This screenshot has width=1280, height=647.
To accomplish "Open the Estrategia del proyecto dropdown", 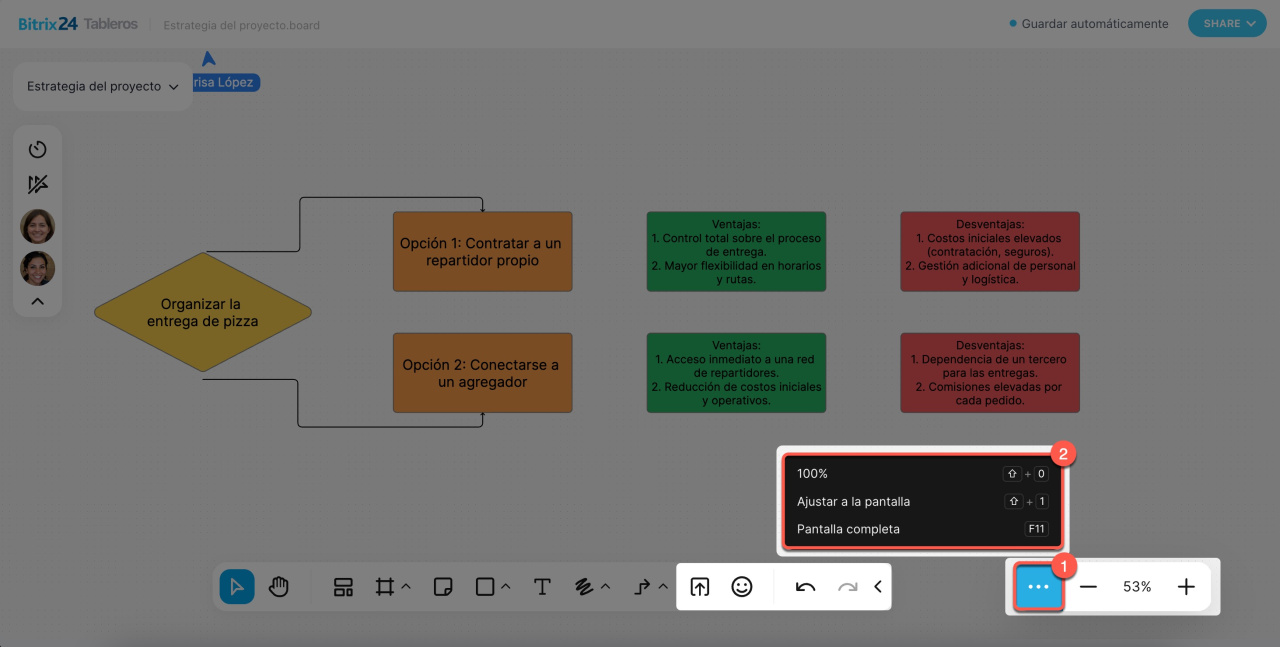I will (103, 87).
